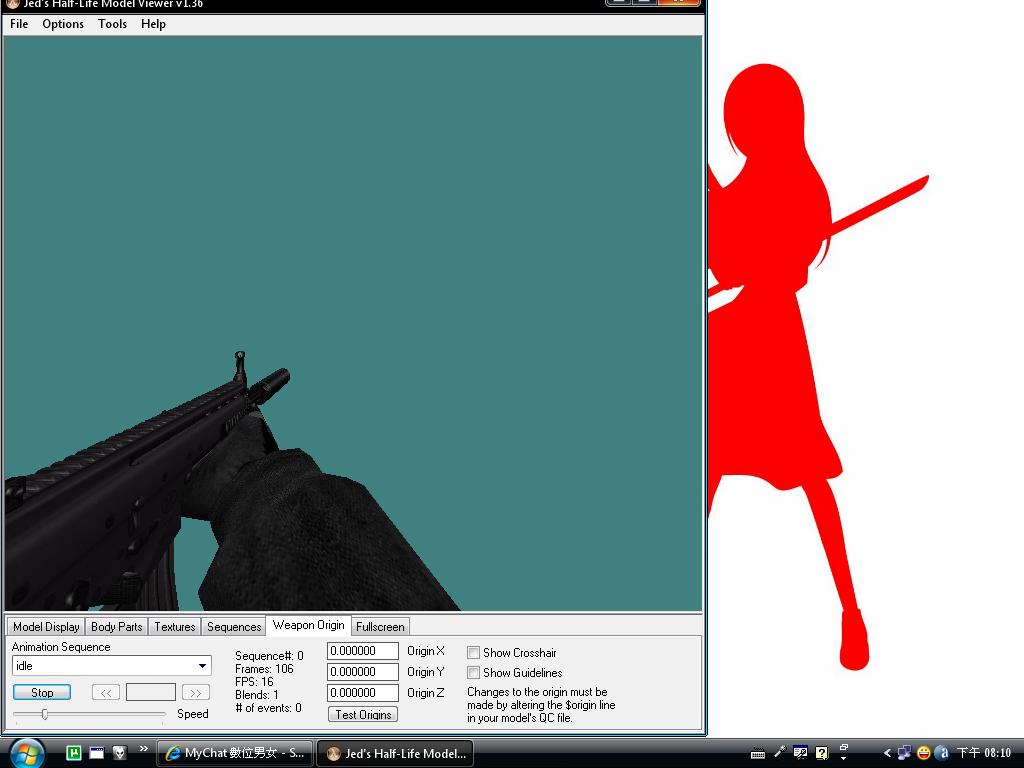Screen dimensions: 1024x768
Task: Switch to the Fullscreen tab
Action: pos(380,626)
